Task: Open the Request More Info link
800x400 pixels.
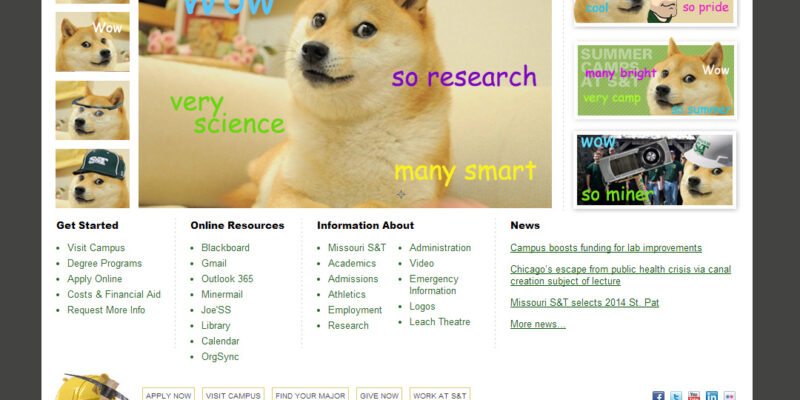Action: (x=106, y=310)
